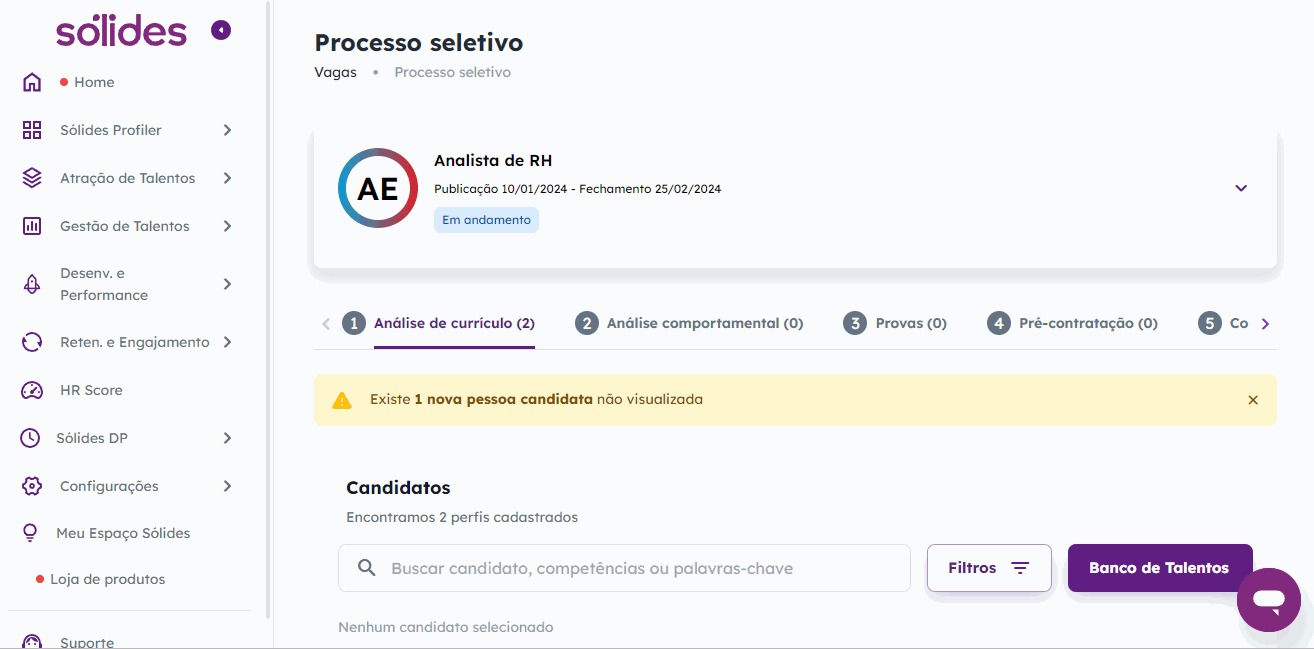Expand the Analista de RH job card
This screenshot has width=1314, height=649.
point(1241,188)
